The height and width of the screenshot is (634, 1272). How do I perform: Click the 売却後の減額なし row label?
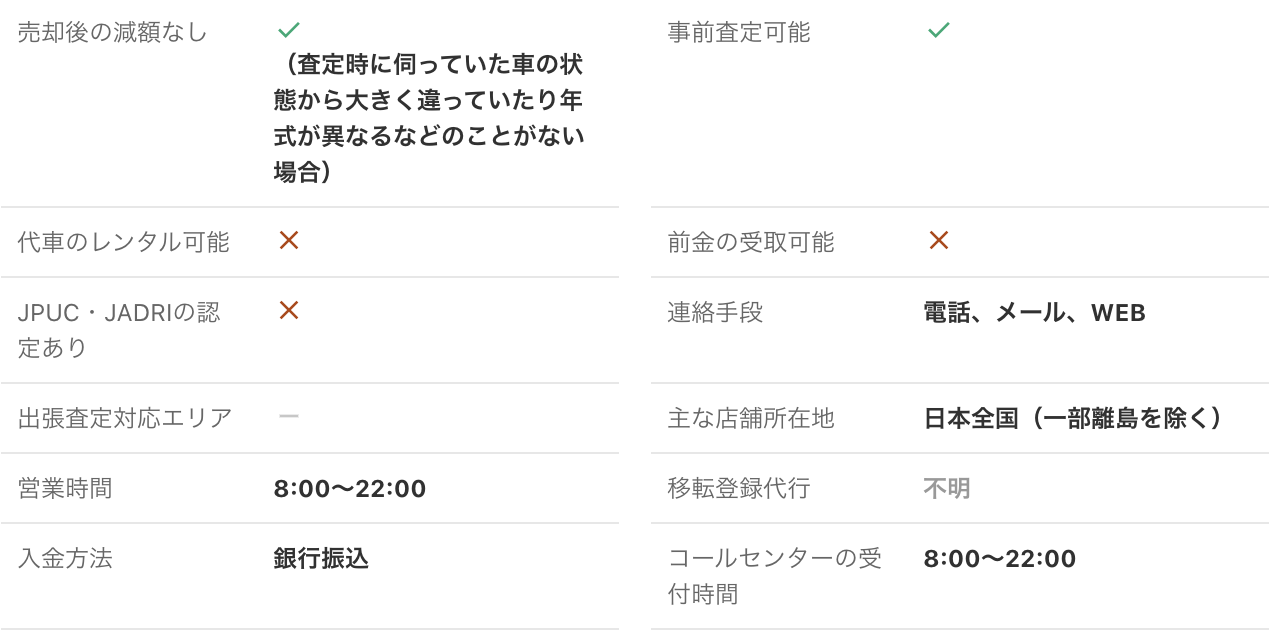pyautogui.click(x=113, y=32)
